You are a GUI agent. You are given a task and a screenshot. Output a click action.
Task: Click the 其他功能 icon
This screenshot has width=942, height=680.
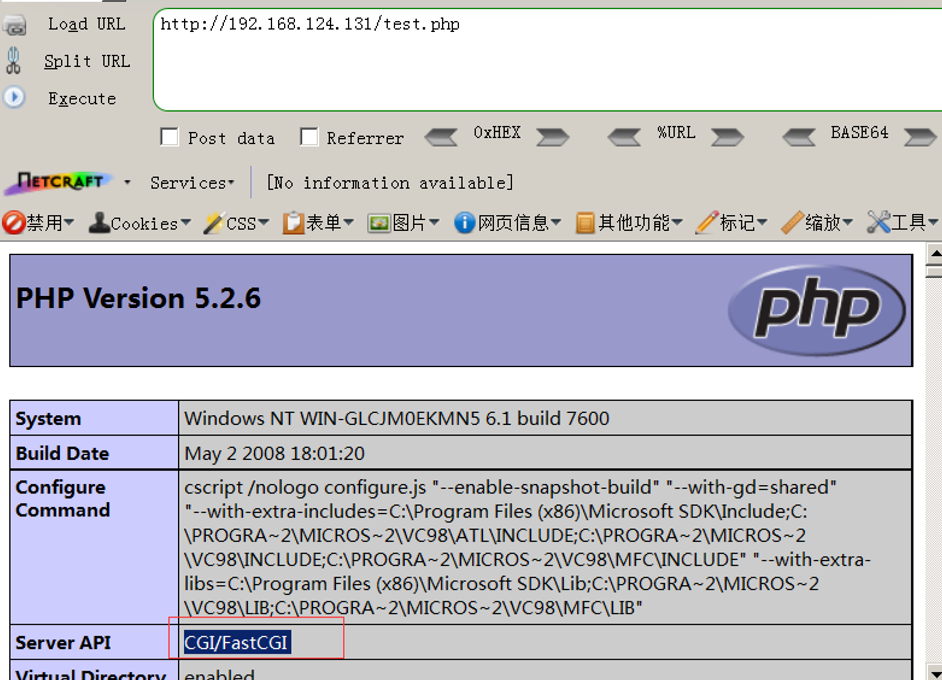tap(585, 223)
